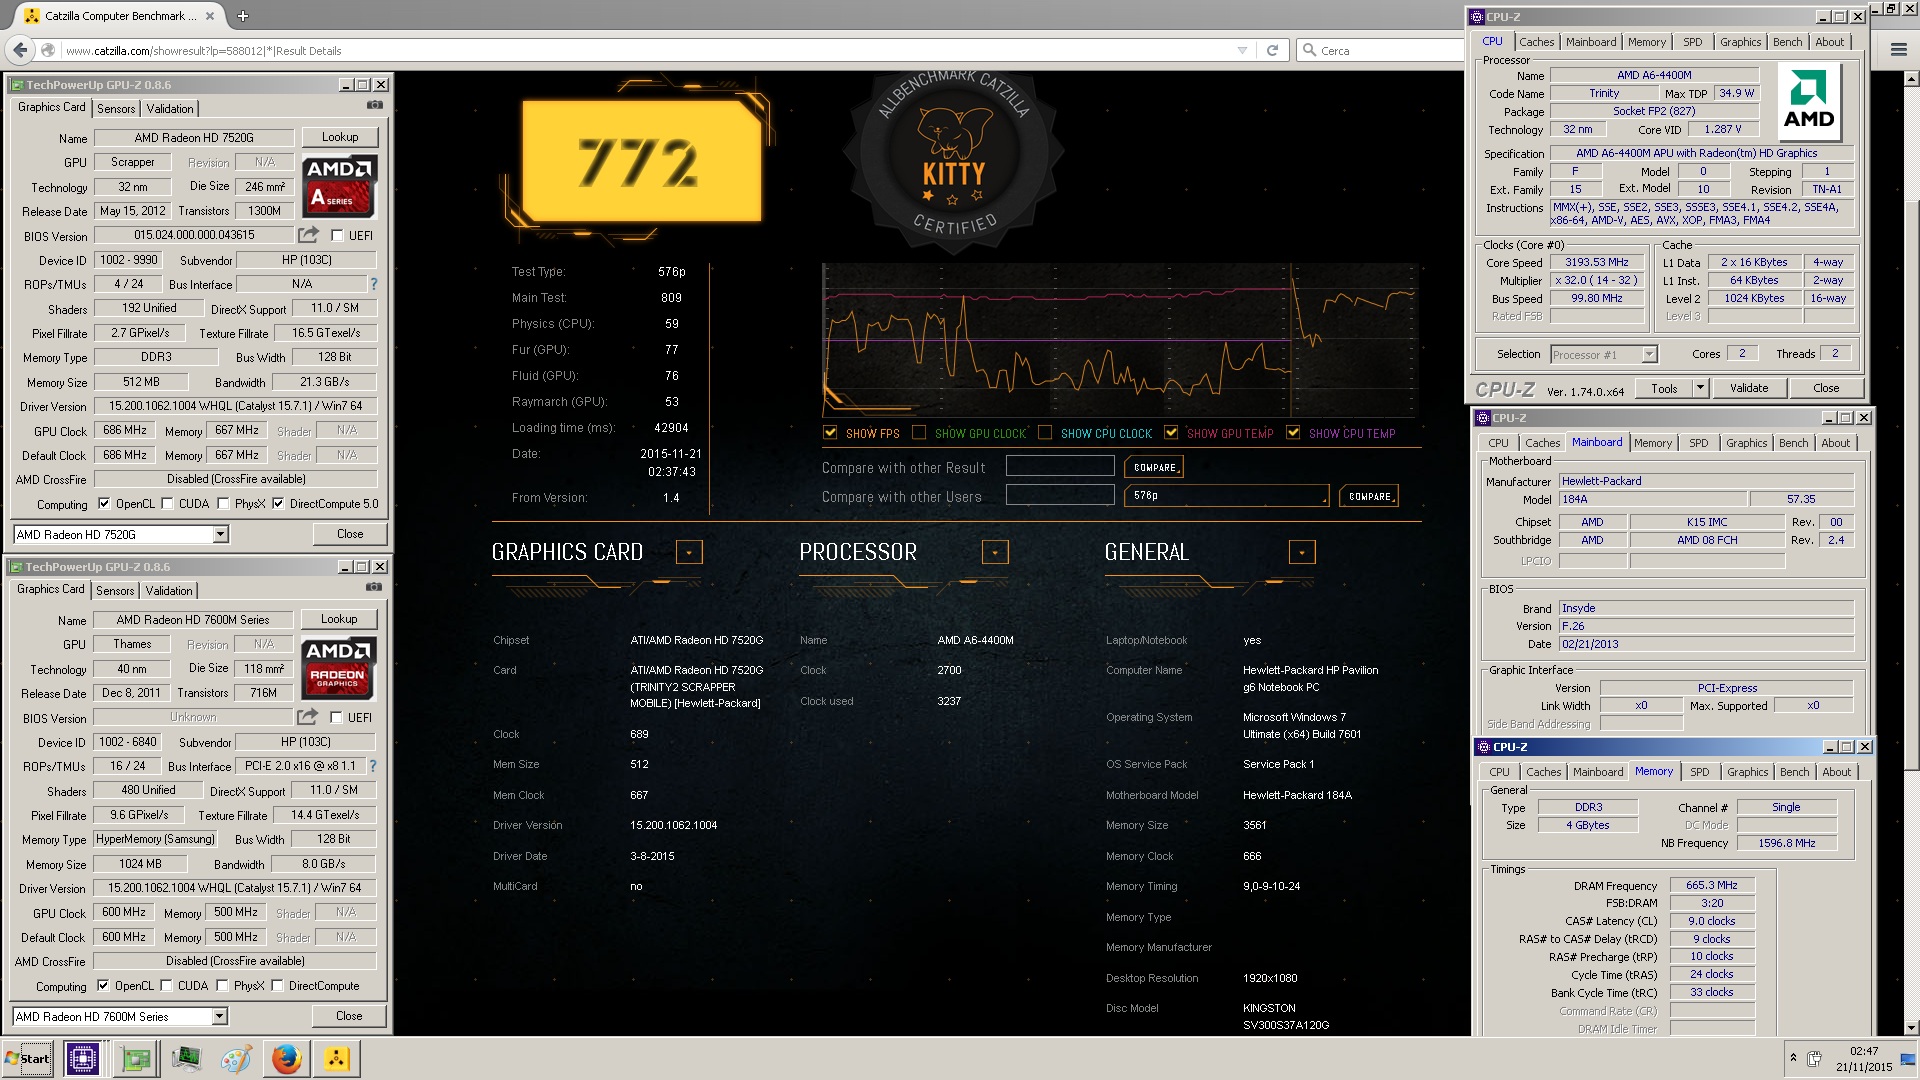Image resolution: width=1920 pixels, height=1080 pixels.
Task: Click COMPARE next to Compare with other Result
Action: pyautogui.click(x=1154, y=467)
